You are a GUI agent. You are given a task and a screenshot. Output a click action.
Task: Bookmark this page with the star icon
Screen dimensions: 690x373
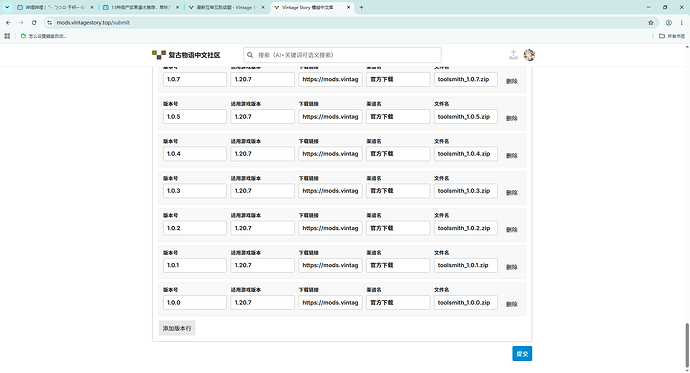(x=650, y=22)
